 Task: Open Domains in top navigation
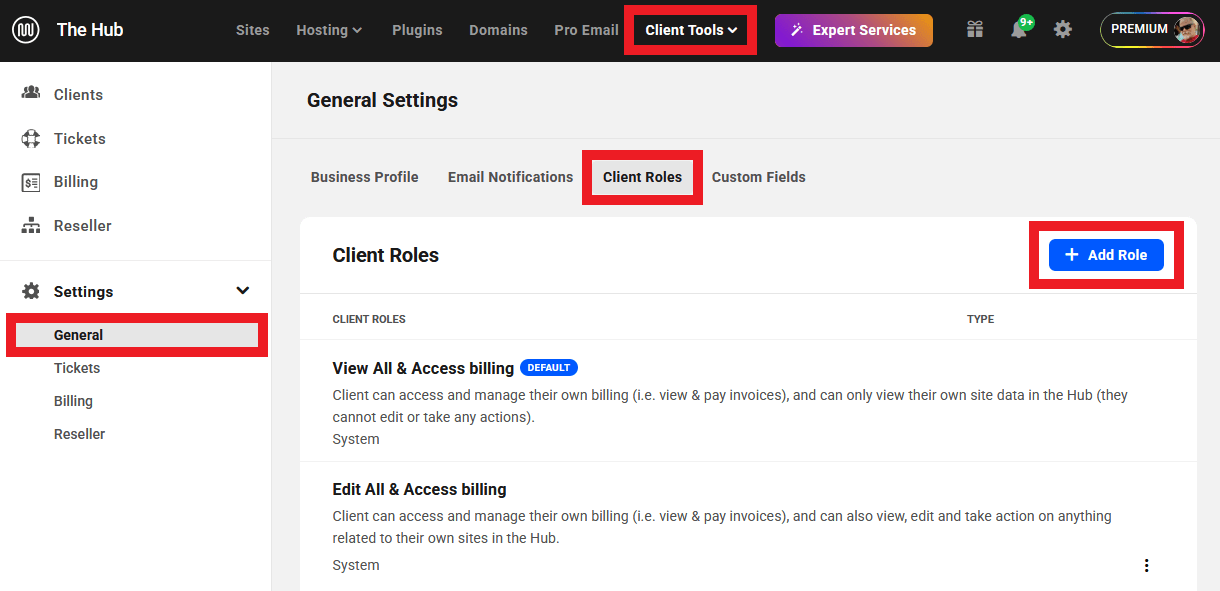pos(498,30)
